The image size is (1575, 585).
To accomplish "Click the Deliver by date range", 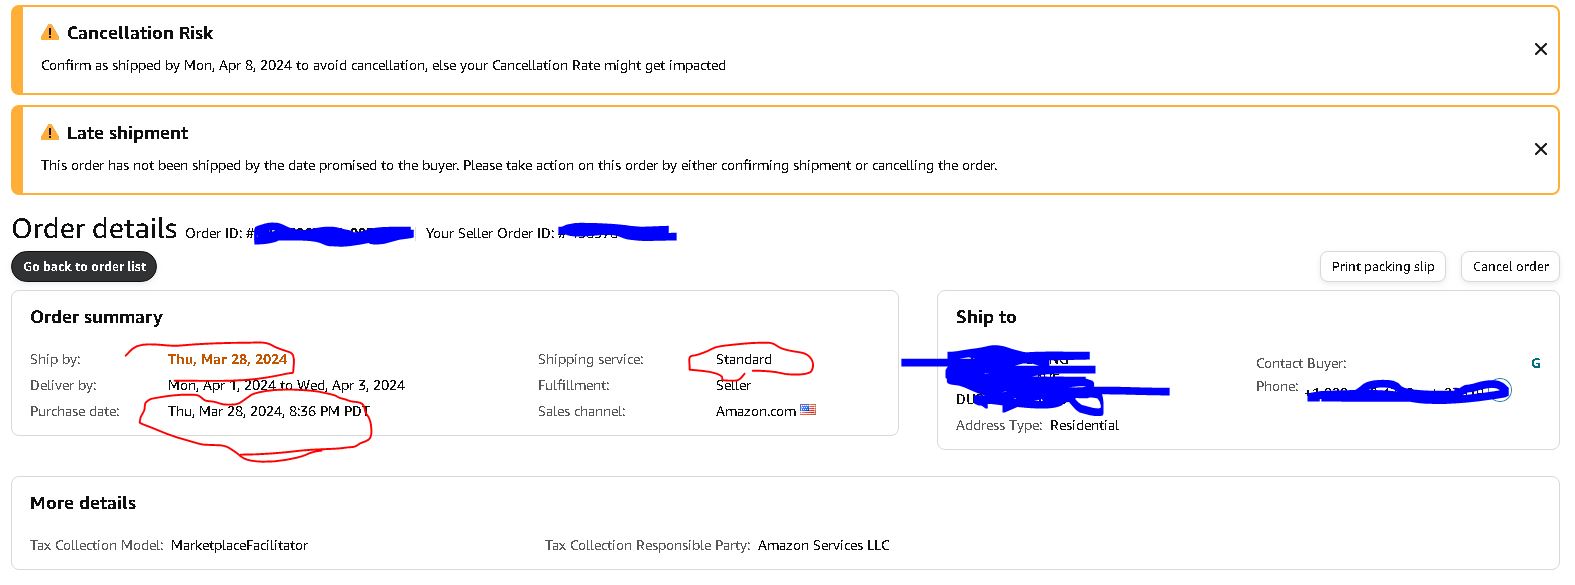I will tap(286, 385).
